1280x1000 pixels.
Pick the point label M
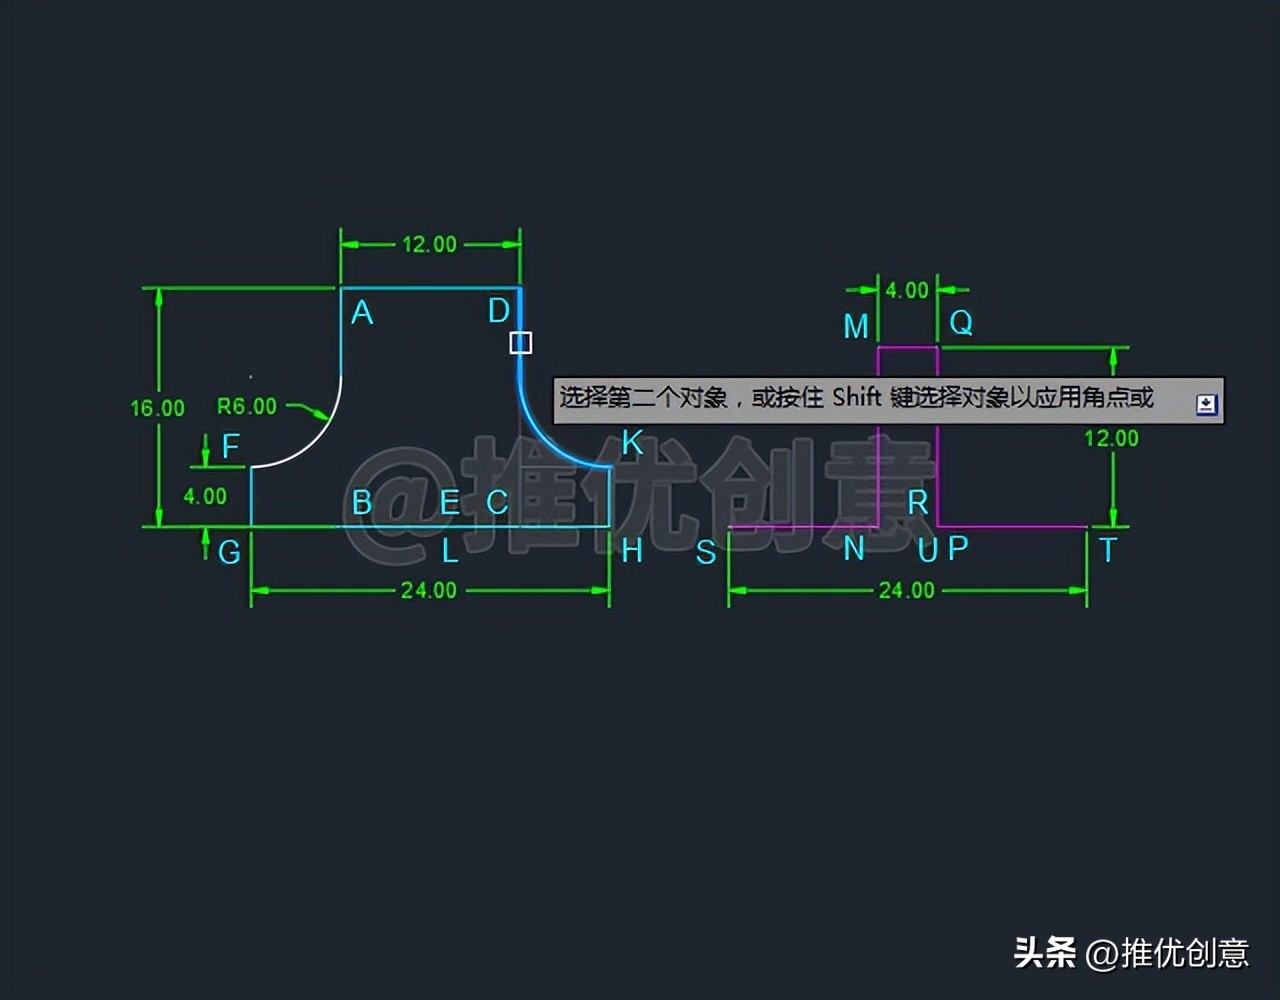pos(856,326)
